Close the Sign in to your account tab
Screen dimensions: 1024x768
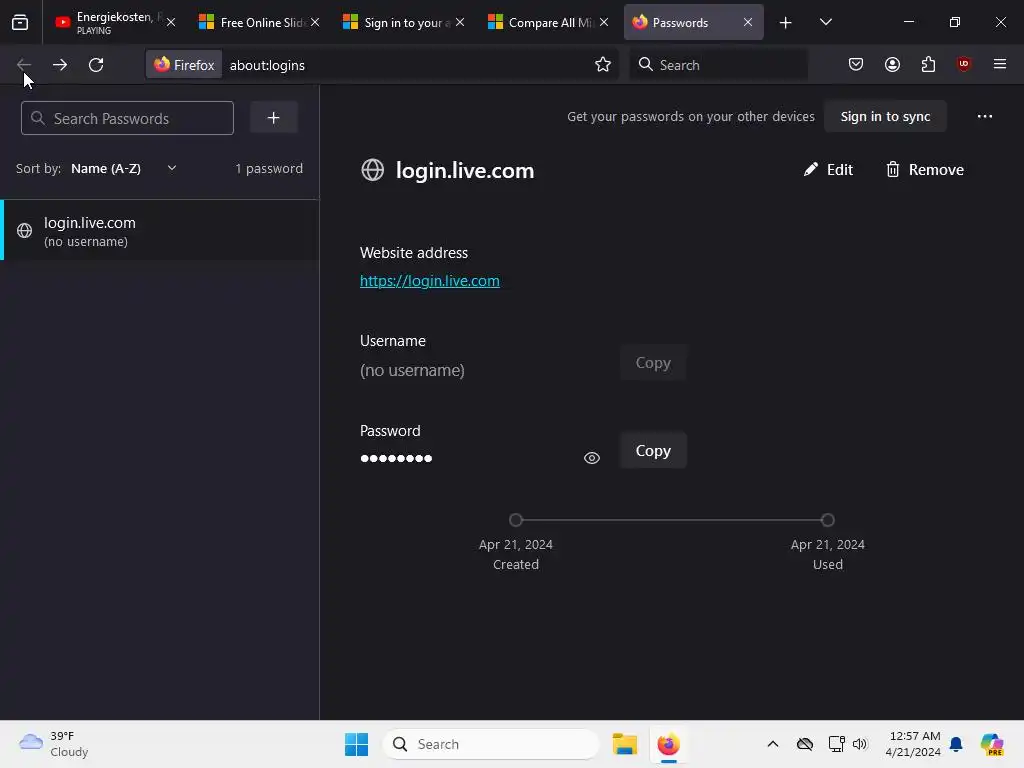click(460, 22)
